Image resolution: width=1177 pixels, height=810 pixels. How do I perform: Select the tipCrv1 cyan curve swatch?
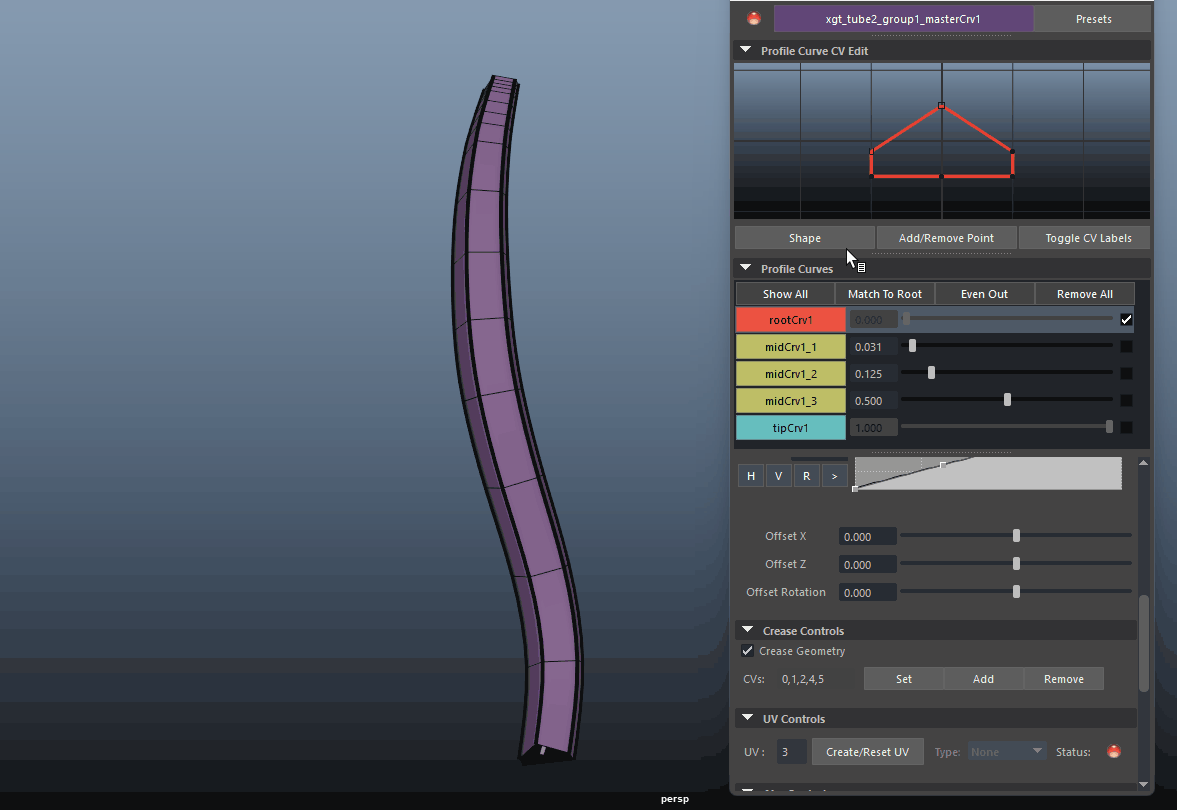[x=790, y=428]
